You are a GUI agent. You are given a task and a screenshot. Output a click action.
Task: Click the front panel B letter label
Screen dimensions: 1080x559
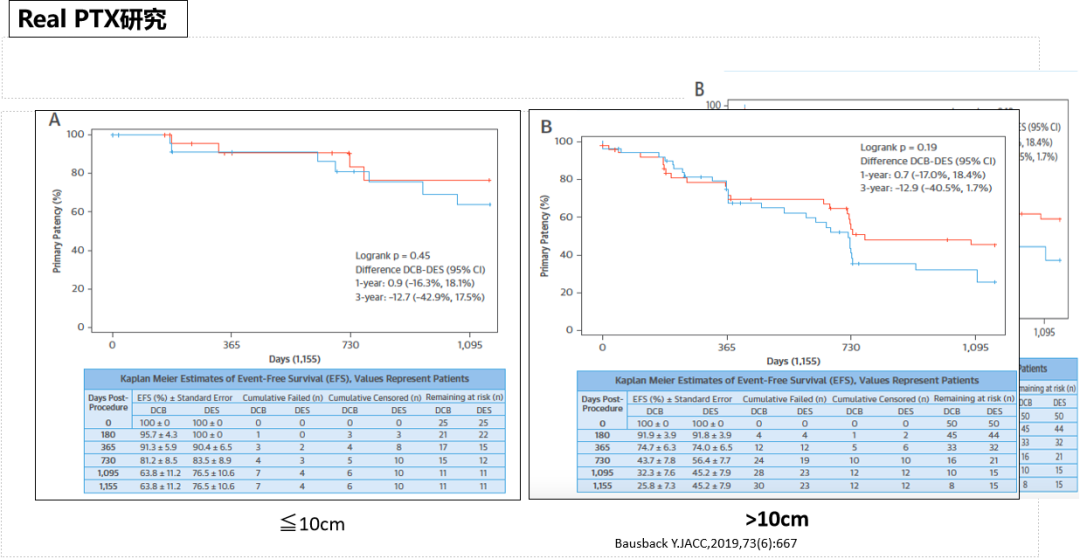[x=546, y=127]
